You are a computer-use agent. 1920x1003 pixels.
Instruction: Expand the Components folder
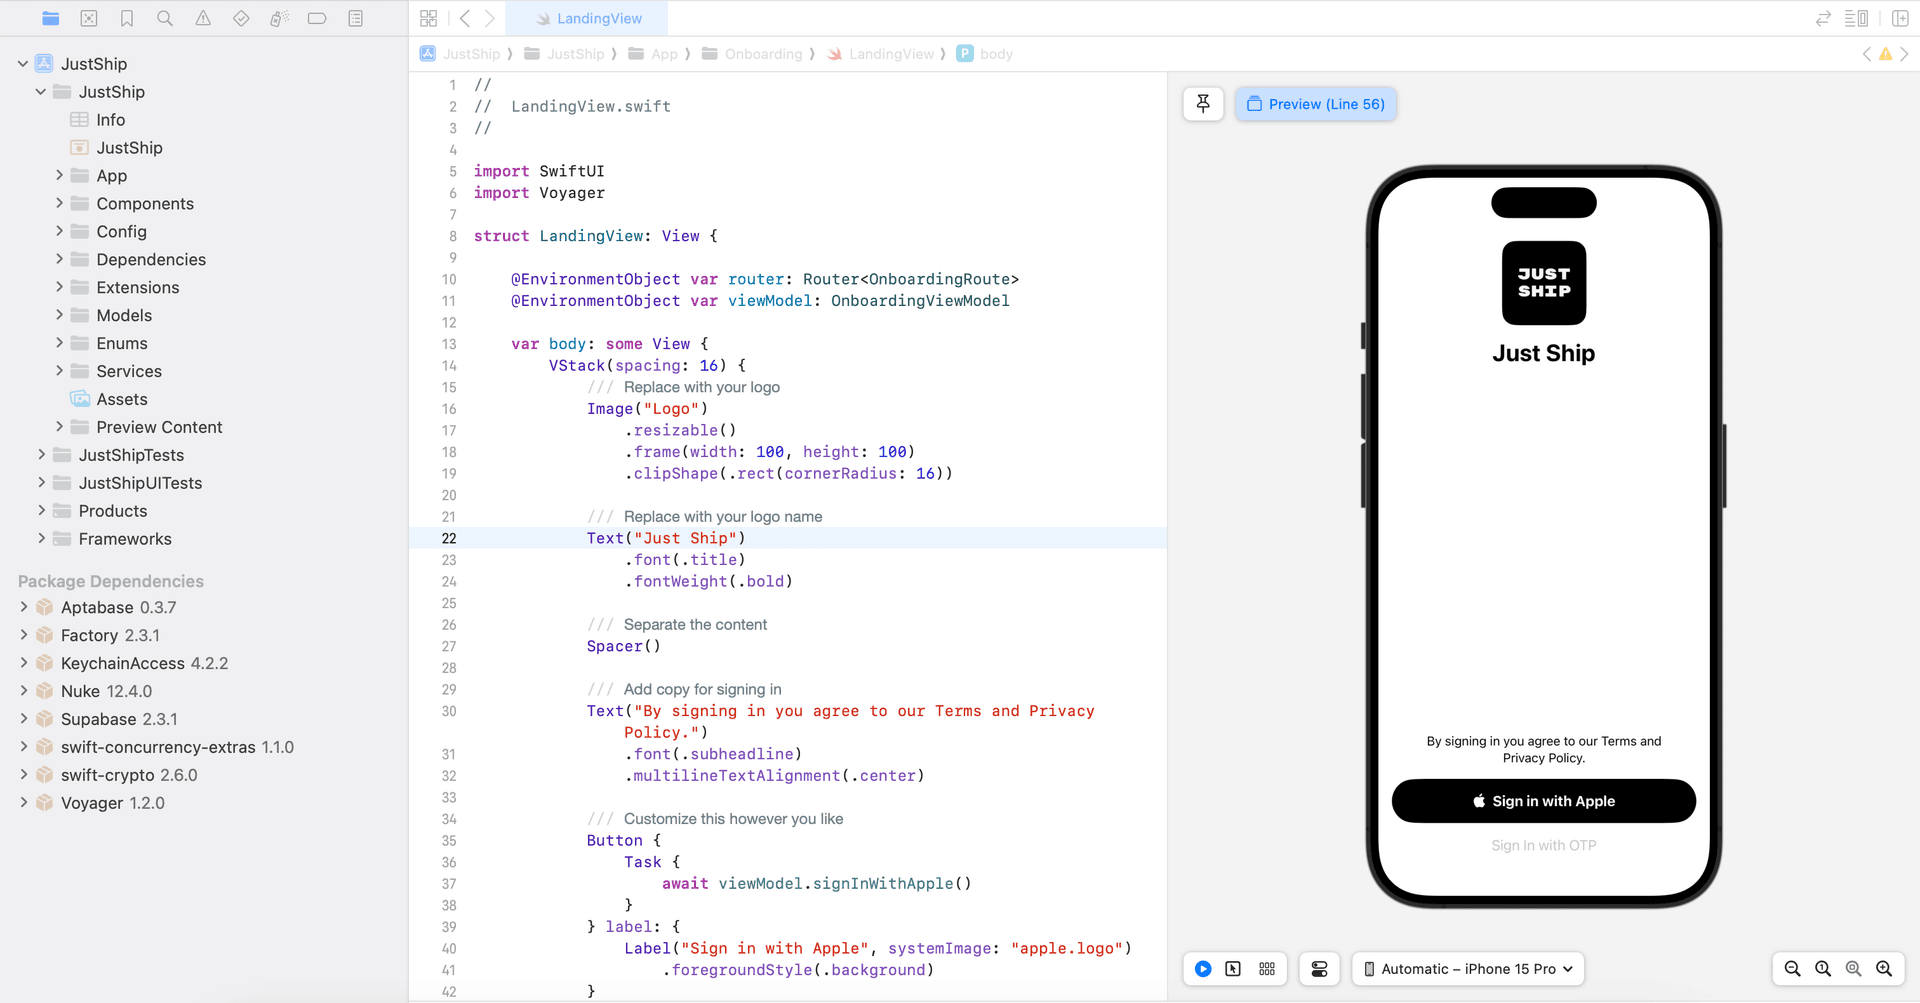click(x=59, y=203)
